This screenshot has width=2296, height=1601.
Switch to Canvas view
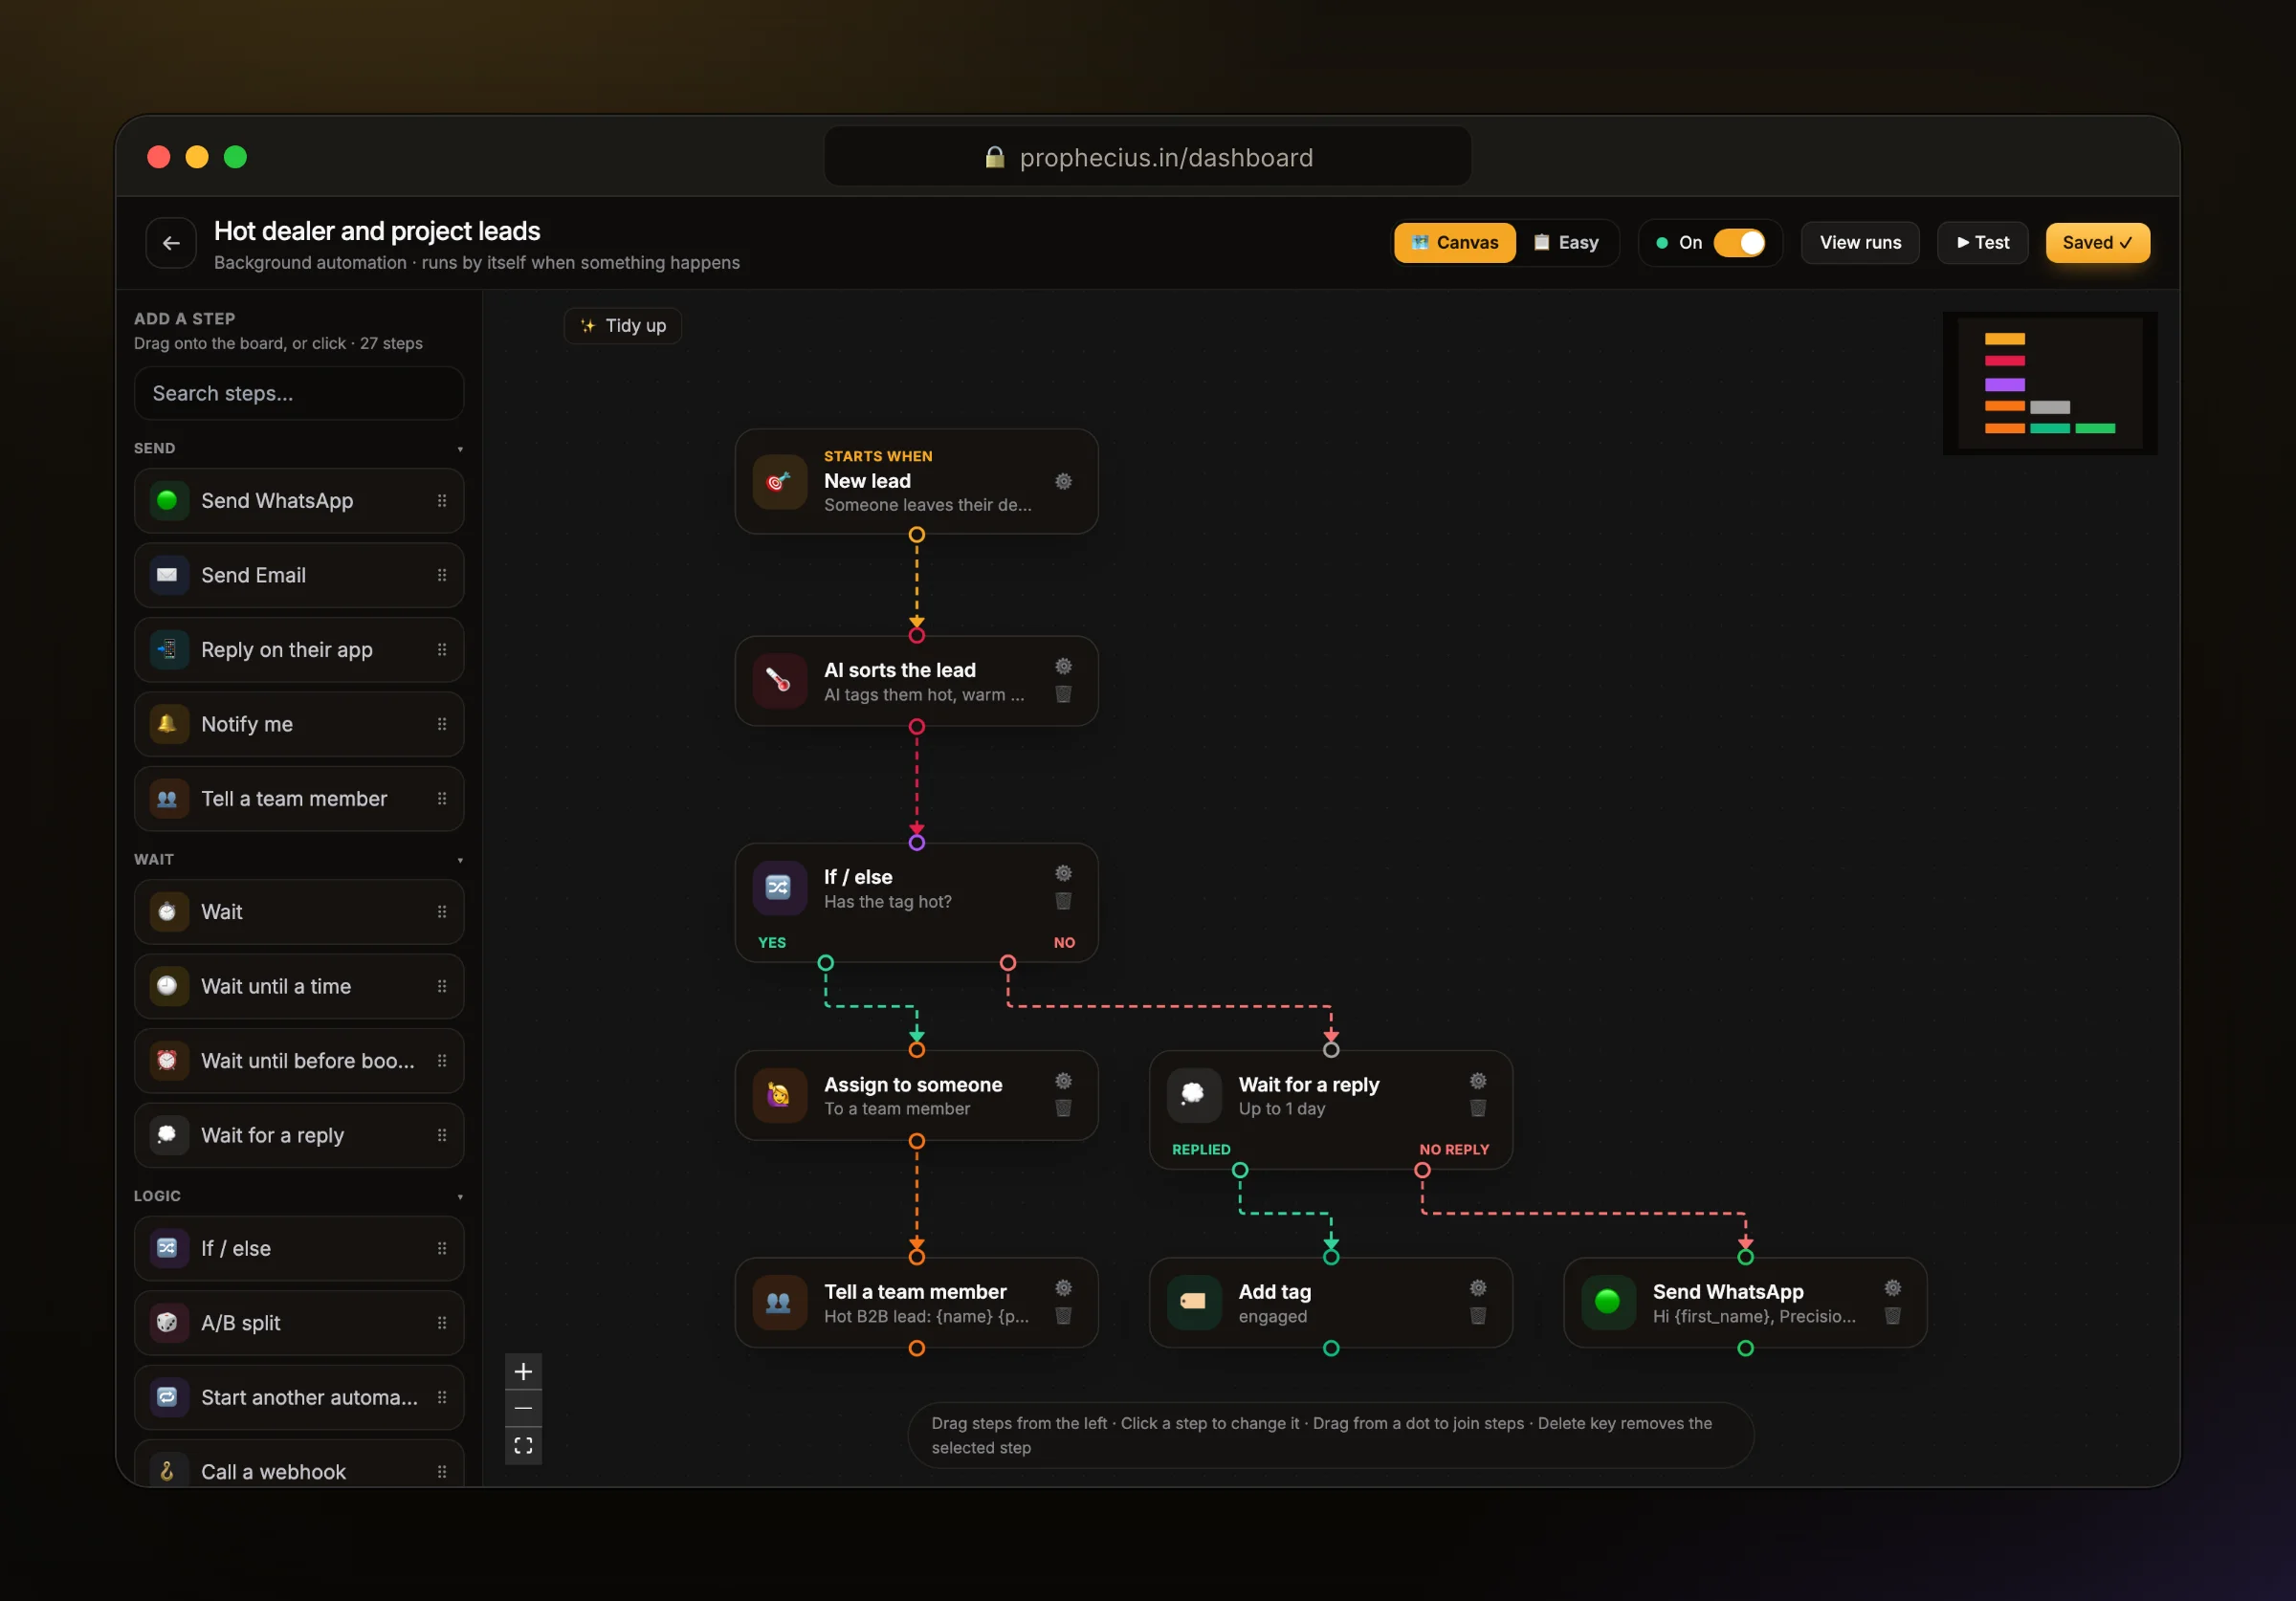point(1454,243)
